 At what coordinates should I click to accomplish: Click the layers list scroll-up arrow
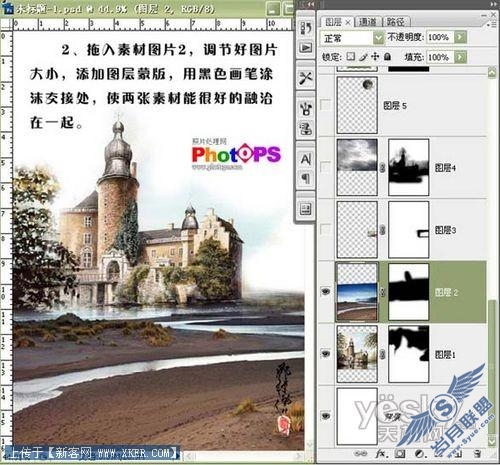pyautogui.click(x=492, y=73)
